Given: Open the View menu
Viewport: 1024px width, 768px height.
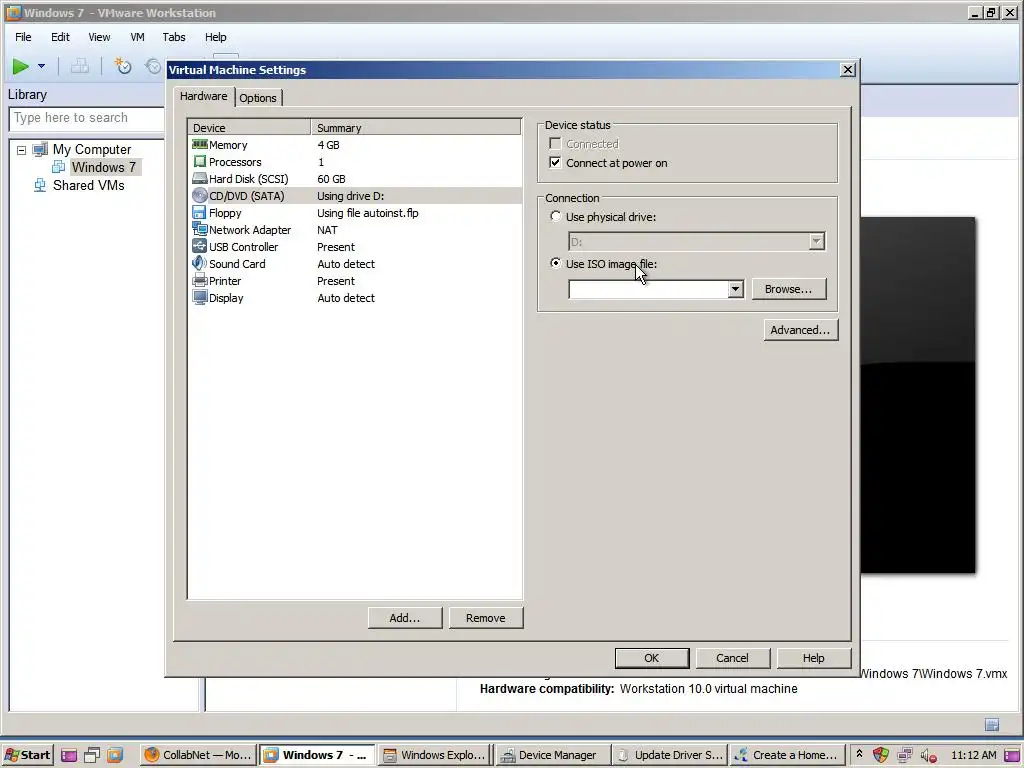Looking at the screenshot, I should 99,37.
